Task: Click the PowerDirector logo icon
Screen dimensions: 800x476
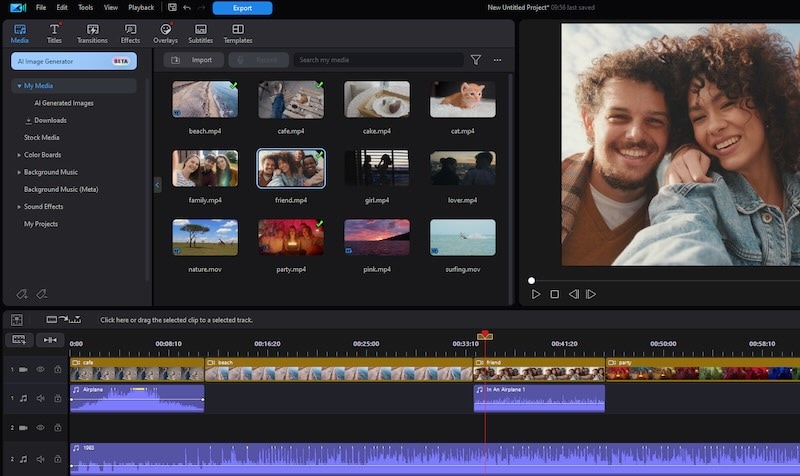Action: coord(18,8)
